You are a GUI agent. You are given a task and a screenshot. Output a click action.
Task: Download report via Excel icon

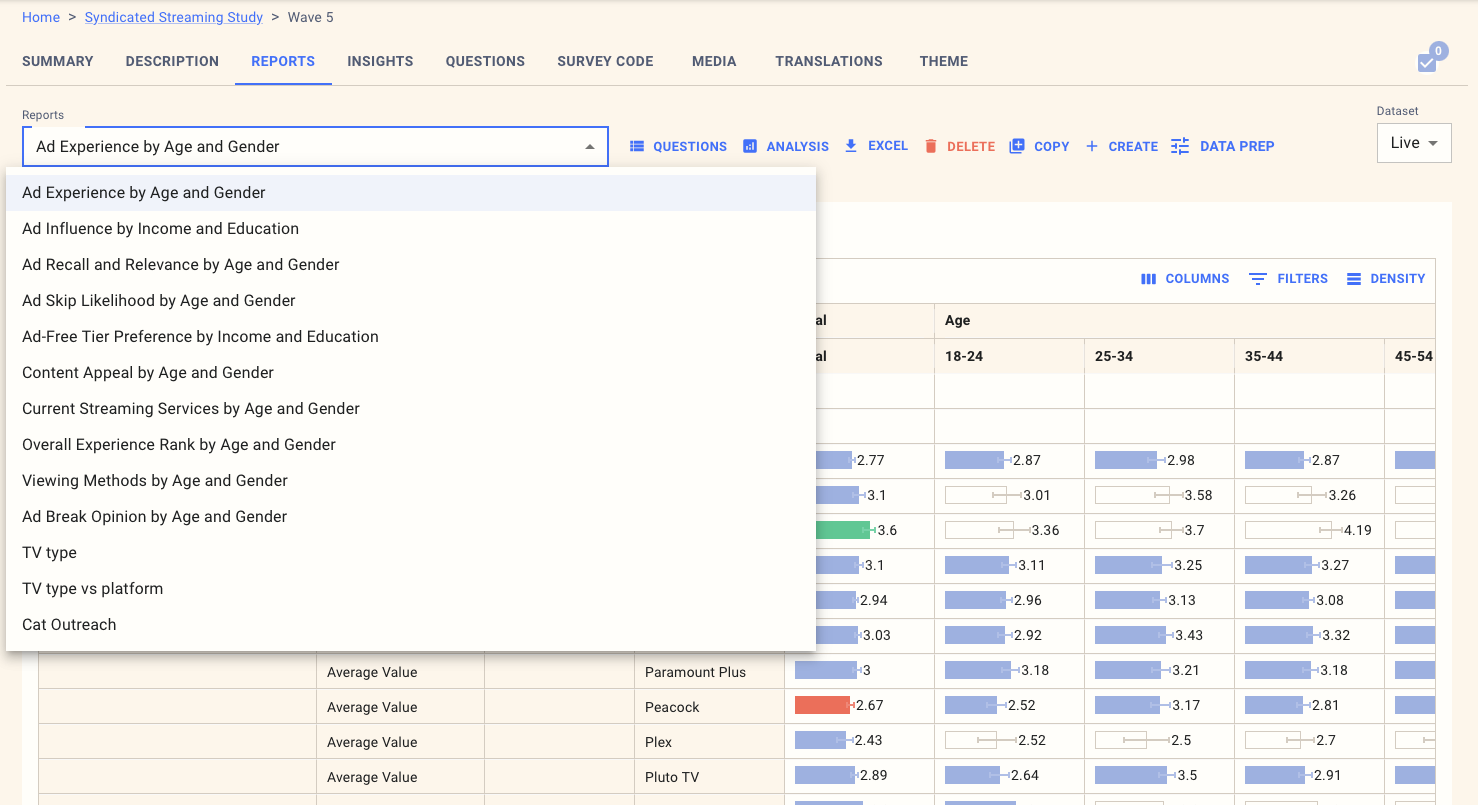pos(851,146)
